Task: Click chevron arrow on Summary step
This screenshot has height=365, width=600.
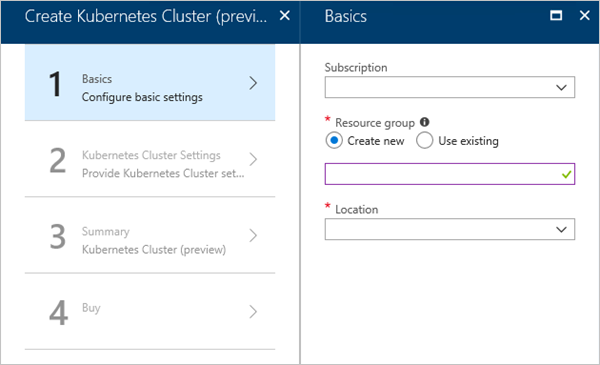Action: click(253, 235)
